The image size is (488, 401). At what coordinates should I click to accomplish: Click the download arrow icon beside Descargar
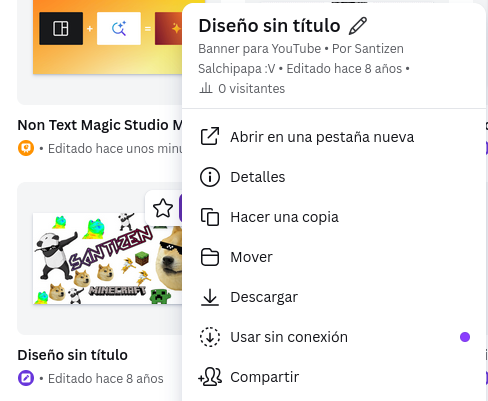point(210,297)
